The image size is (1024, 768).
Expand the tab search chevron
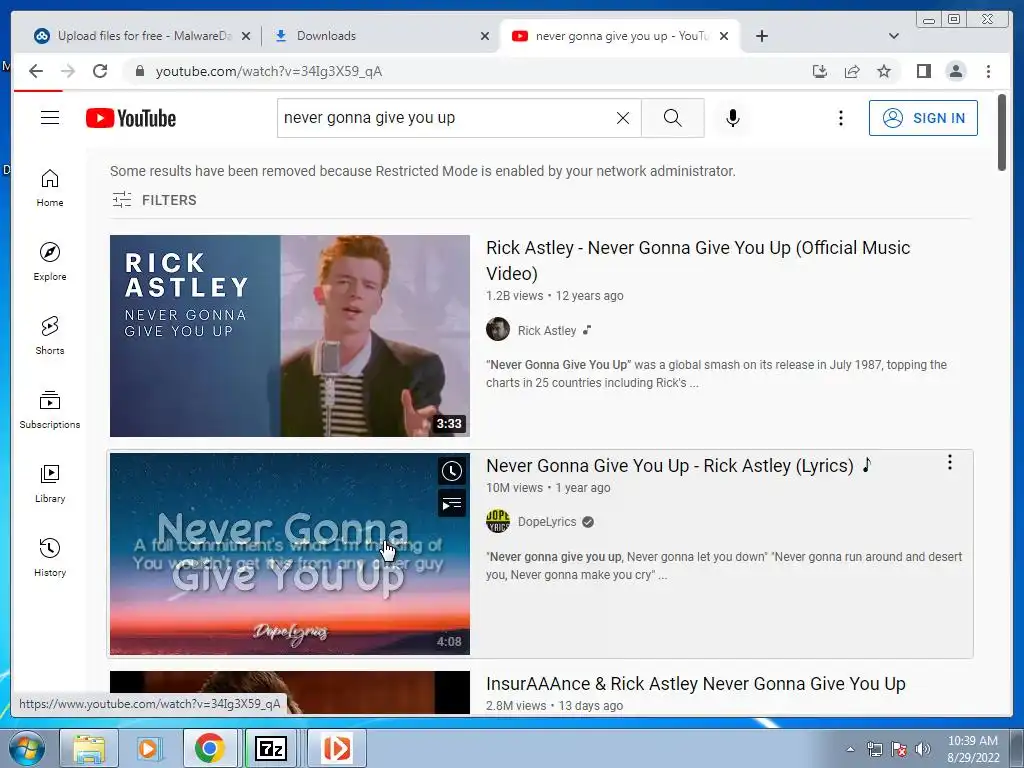tap(894, 36)
